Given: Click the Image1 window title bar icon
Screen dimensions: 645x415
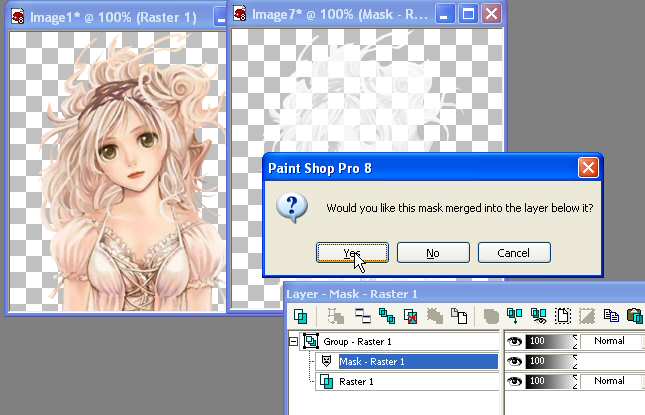Looking at the screenshot, I should pyautogui.click(x=17, y=17).
